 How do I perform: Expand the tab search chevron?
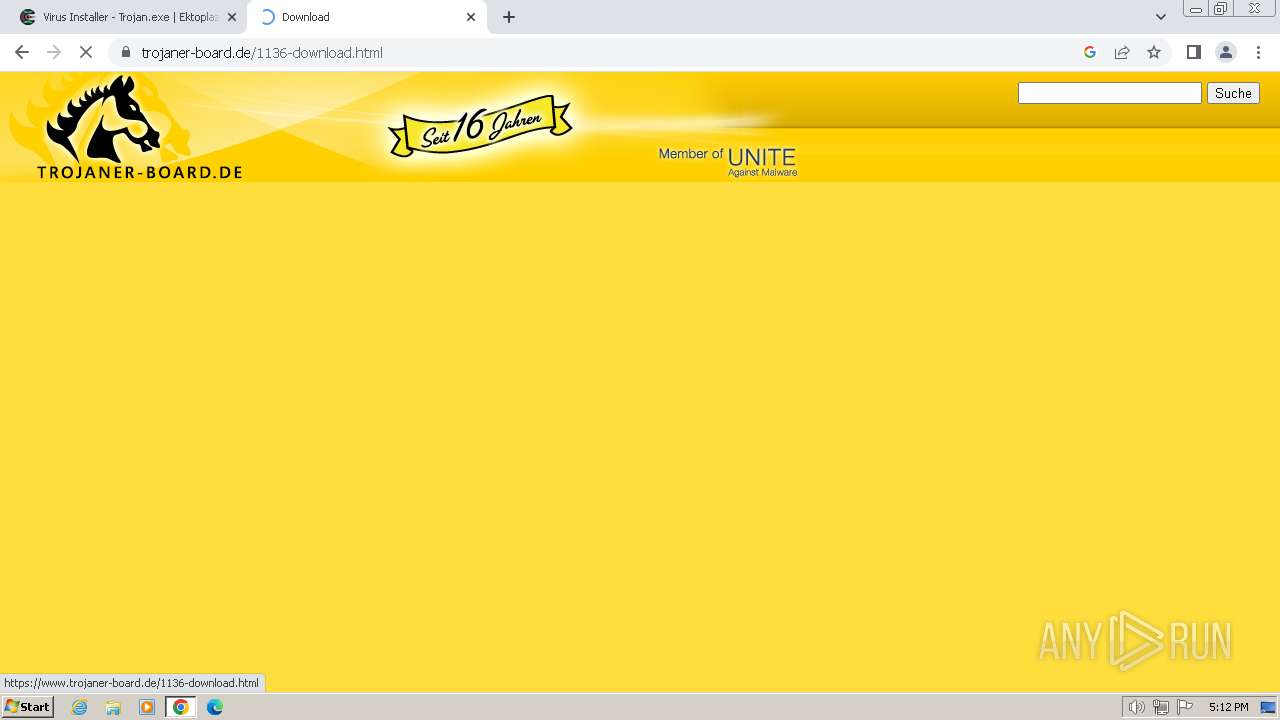(1161, 17)
